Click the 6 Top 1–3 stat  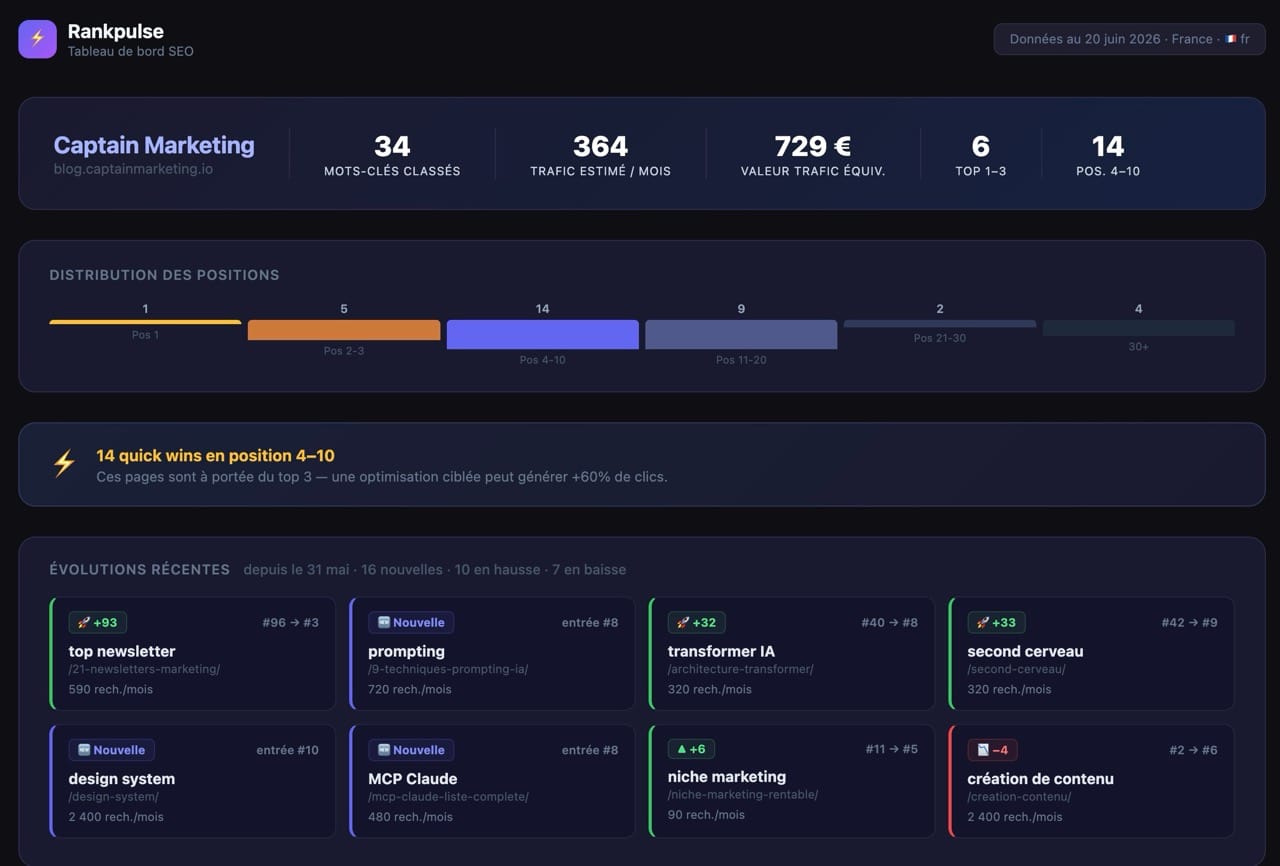(x=981, y=154)
